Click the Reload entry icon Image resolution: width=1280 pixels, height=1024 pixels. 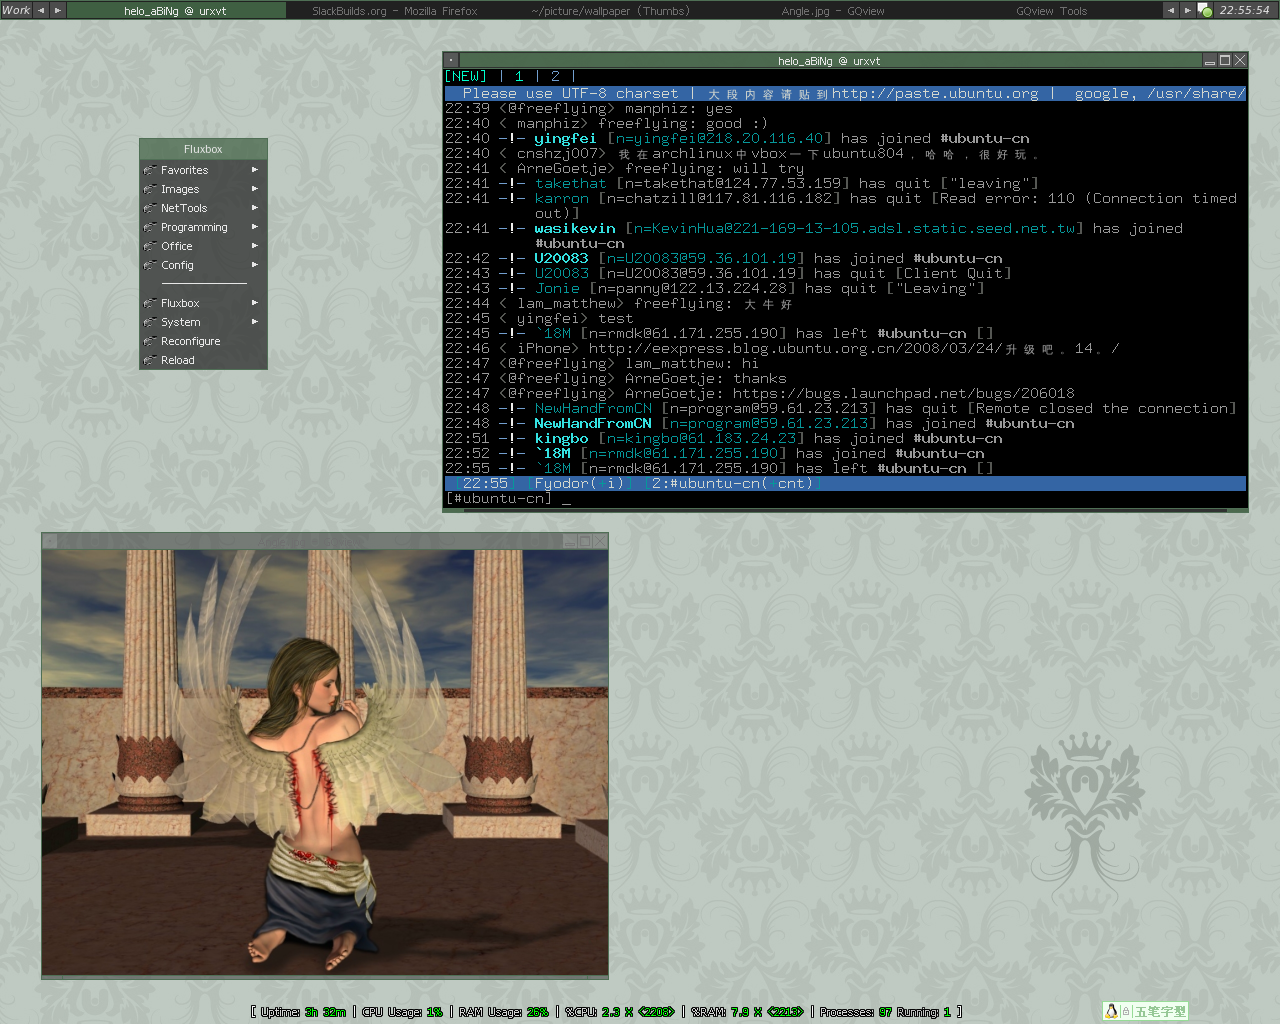click(x=150, y=360)
